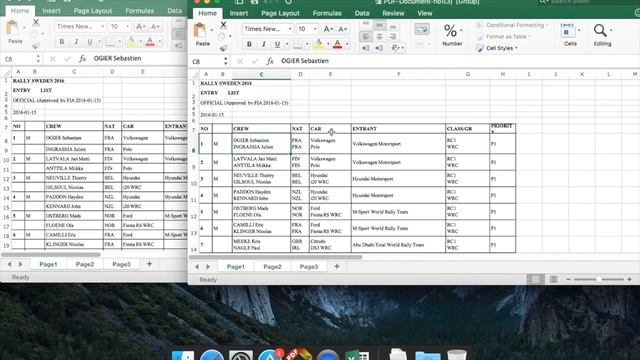Add sheet plus button in back window
Image resolution: width=640 pixels, height=360 pixels.
coord(149,264)
